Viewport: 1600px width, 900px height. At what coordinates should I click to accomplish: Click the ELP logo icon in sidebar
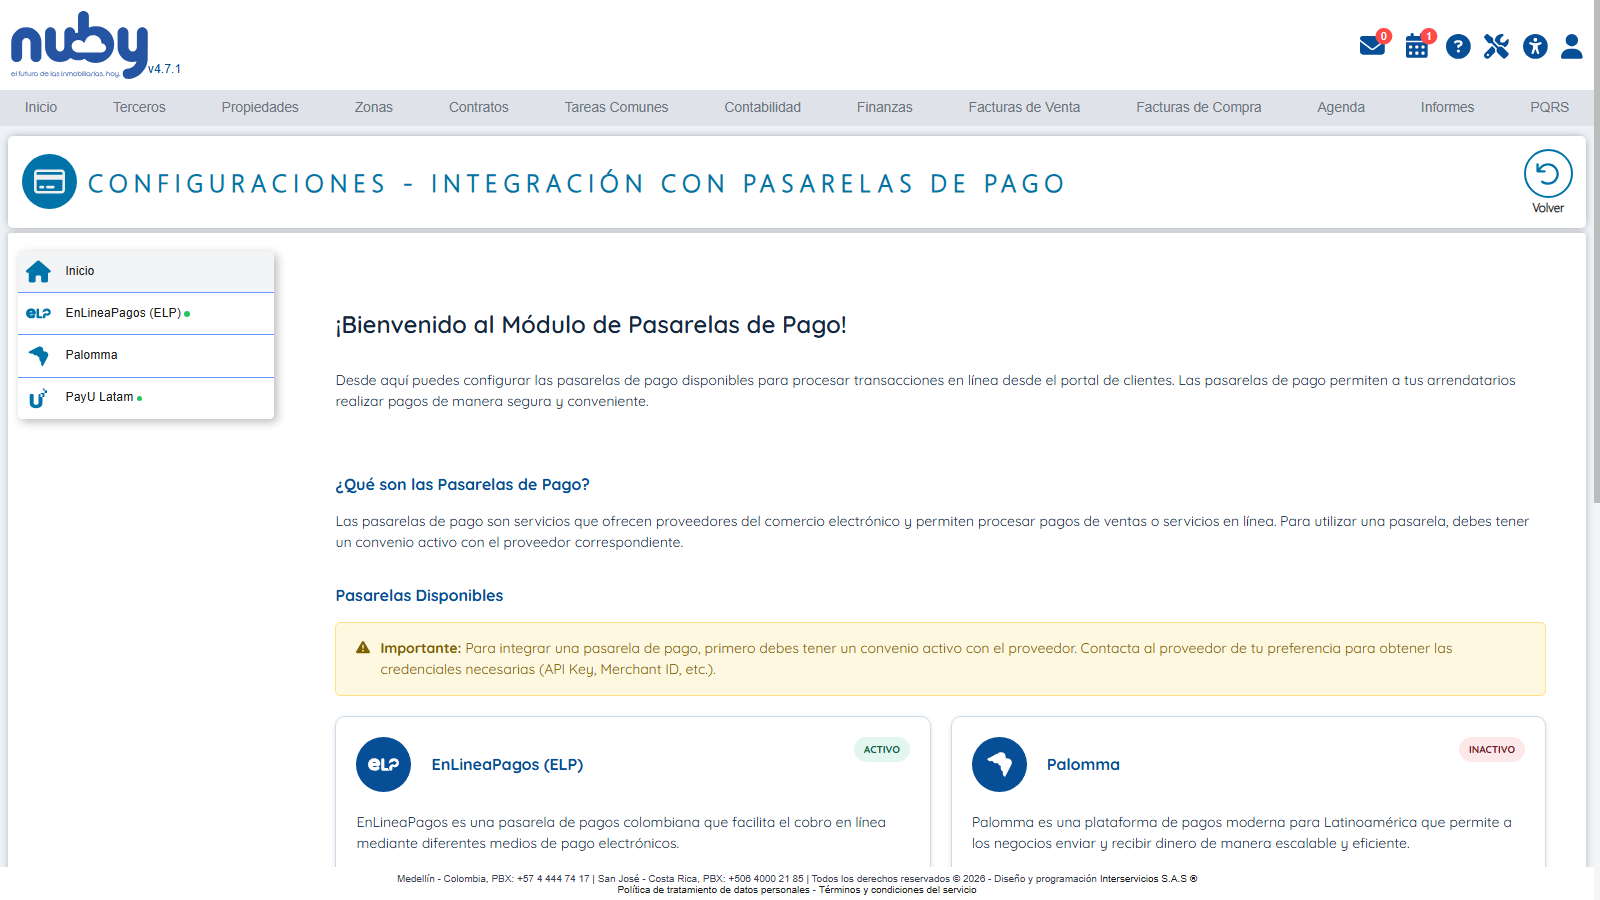pyautogui.click(x=38, y=313)
